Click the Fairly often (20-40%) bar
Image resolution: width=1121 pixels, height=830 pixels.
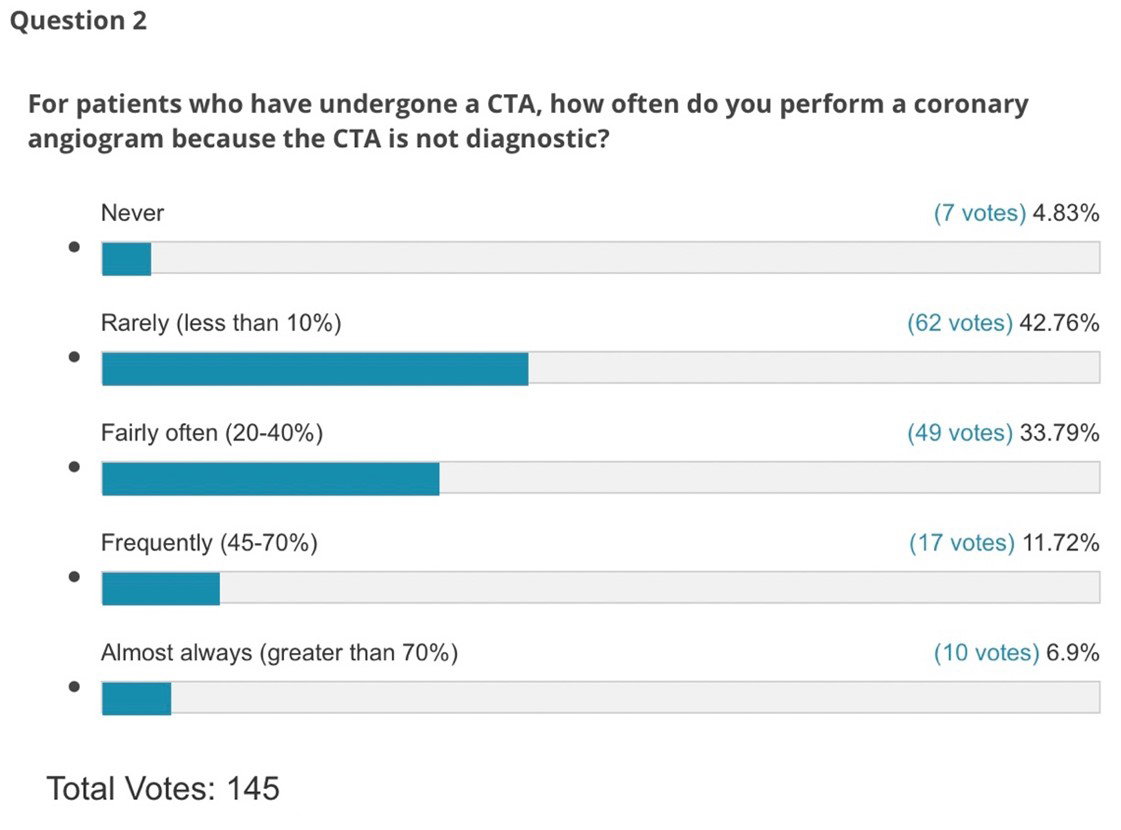tap(600, 478)
